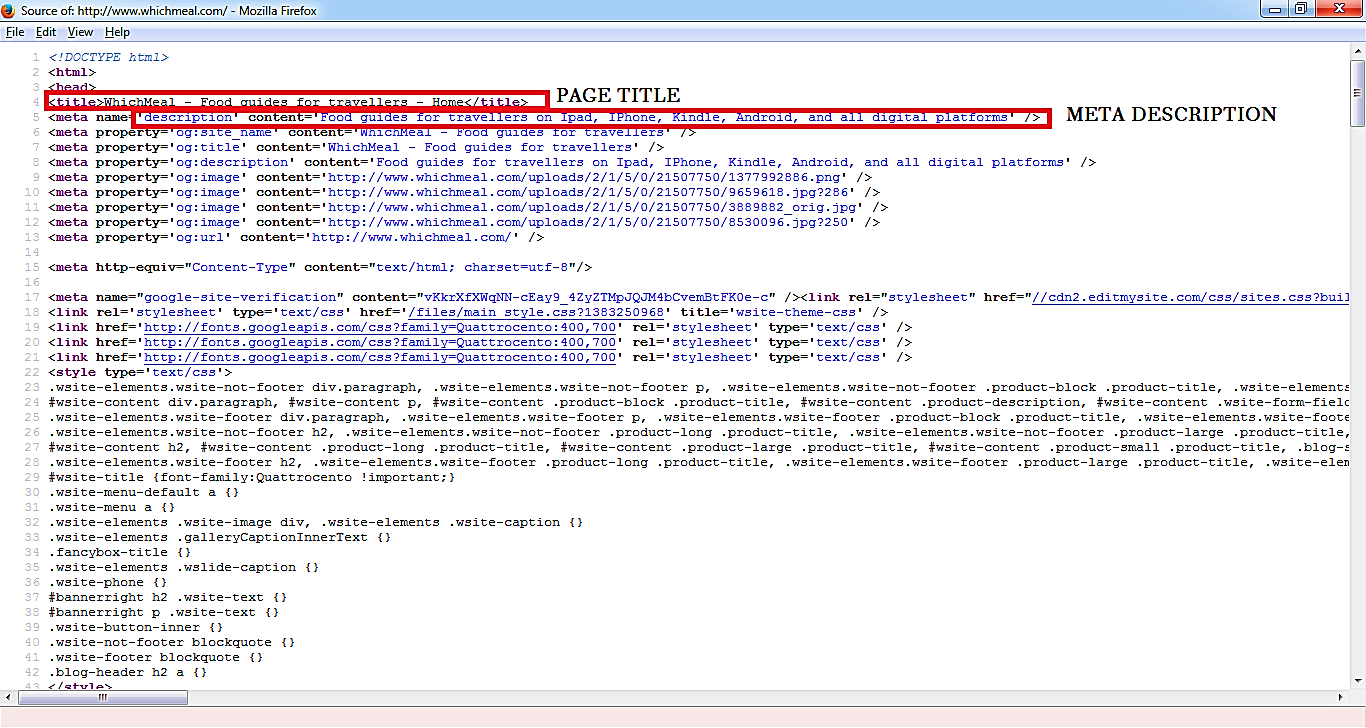Click the '.wsite-phone {}' line
This screenshot has width=1366, height=728.
coord(108,582)
